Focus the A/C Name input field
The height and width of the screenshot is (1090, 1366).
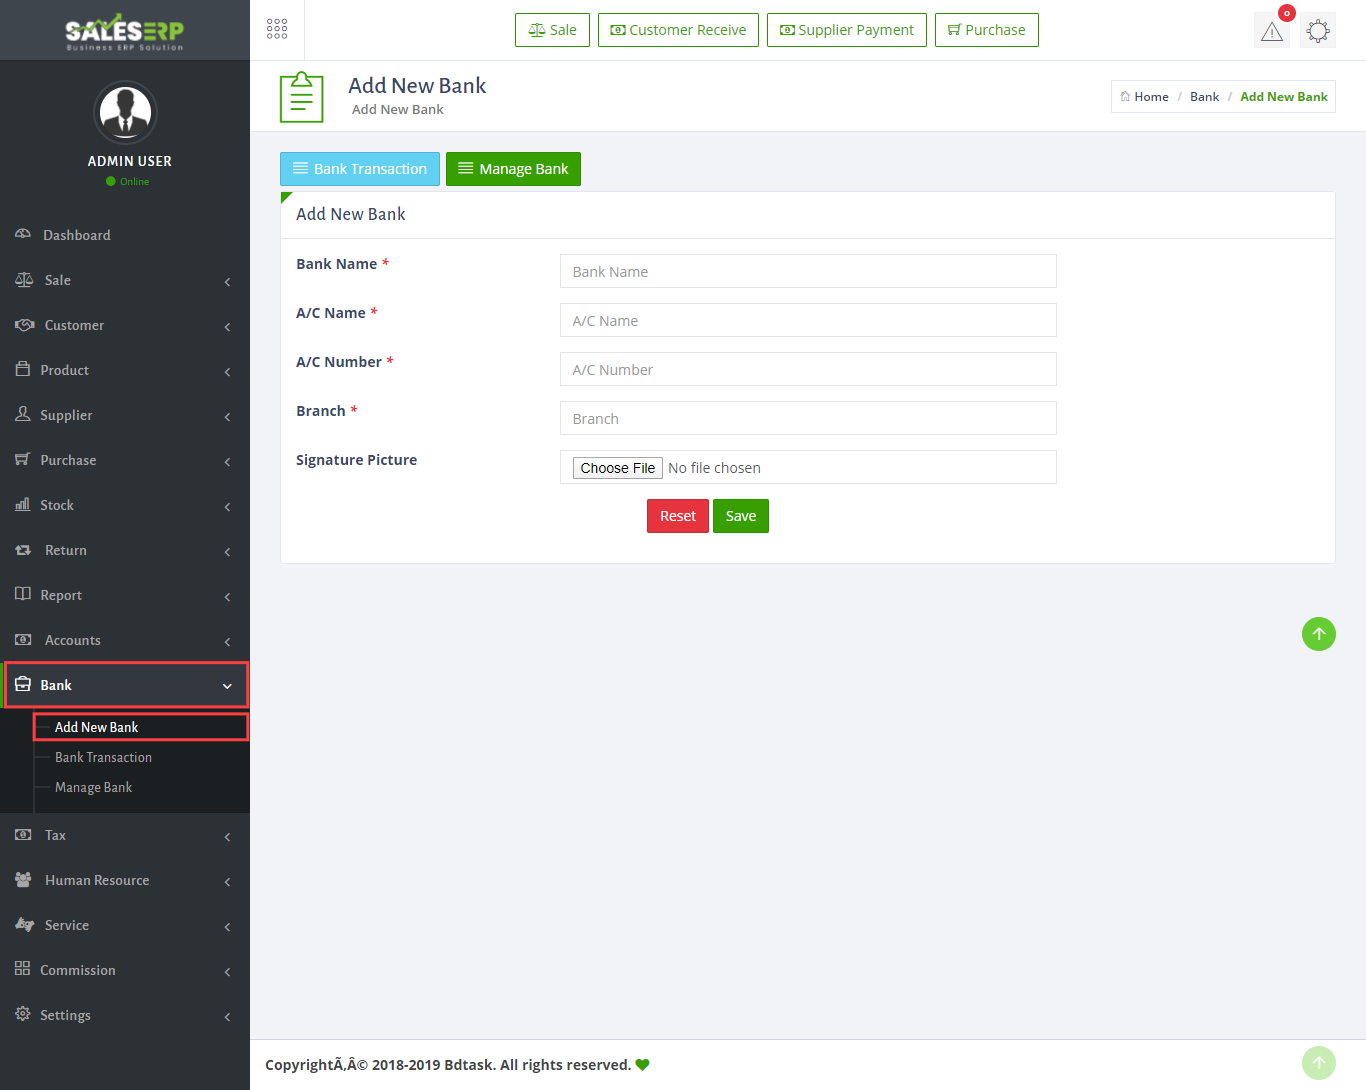pyautogui.click(x=808, y=320)
